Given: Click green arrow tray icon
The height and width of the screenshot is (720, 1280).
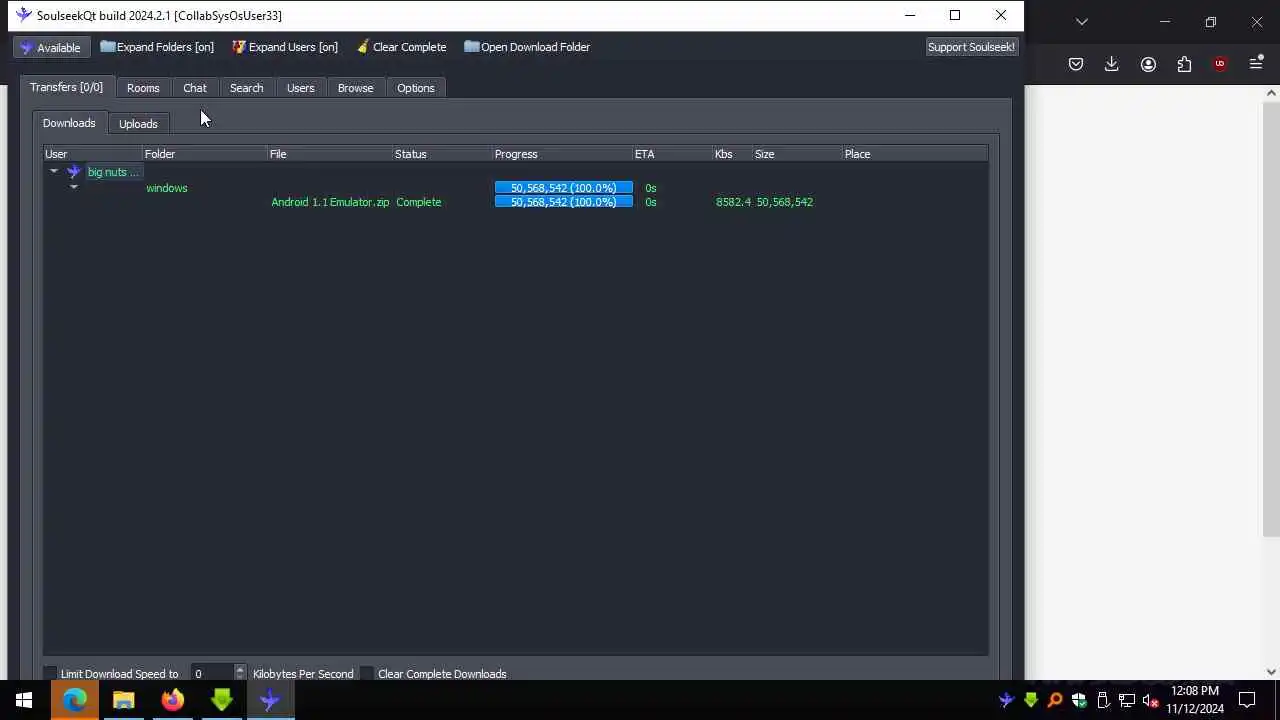Looking at the screenshot, I should coord(1030,700).
